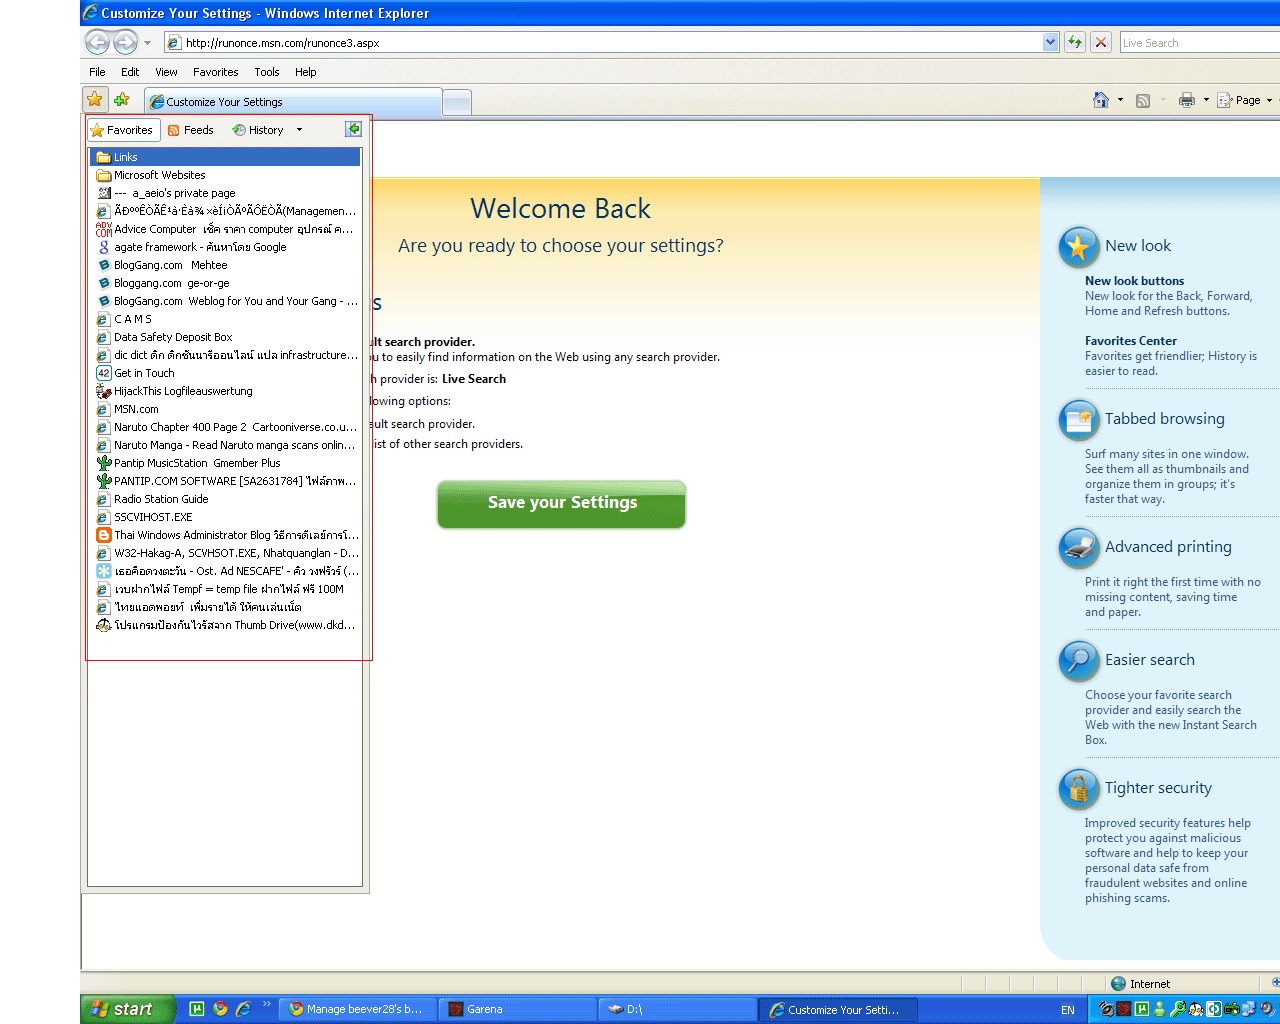Open the File menu
Viewport: 1280px width, 1024px height.
[x=97, y=72]
